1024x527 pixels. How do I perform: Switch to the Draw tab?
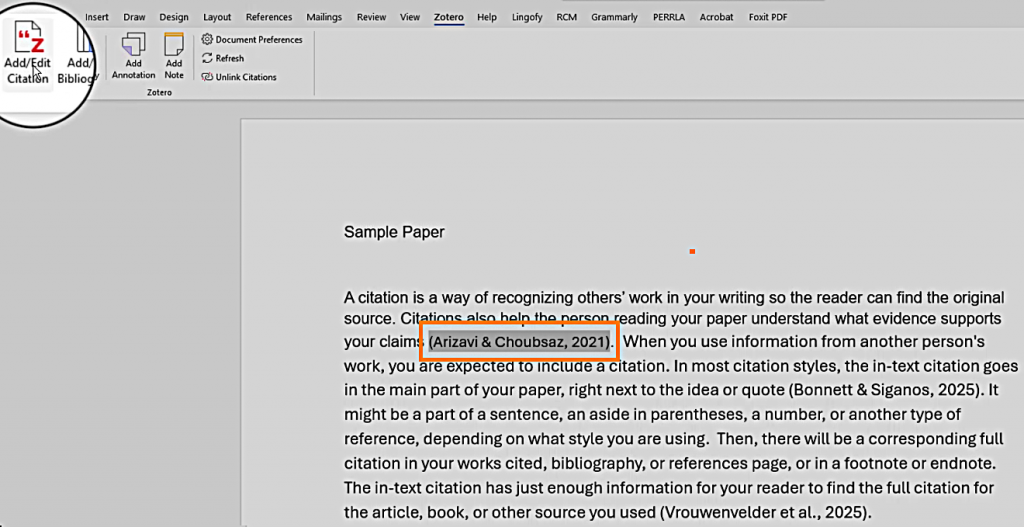tap(134, 17)
